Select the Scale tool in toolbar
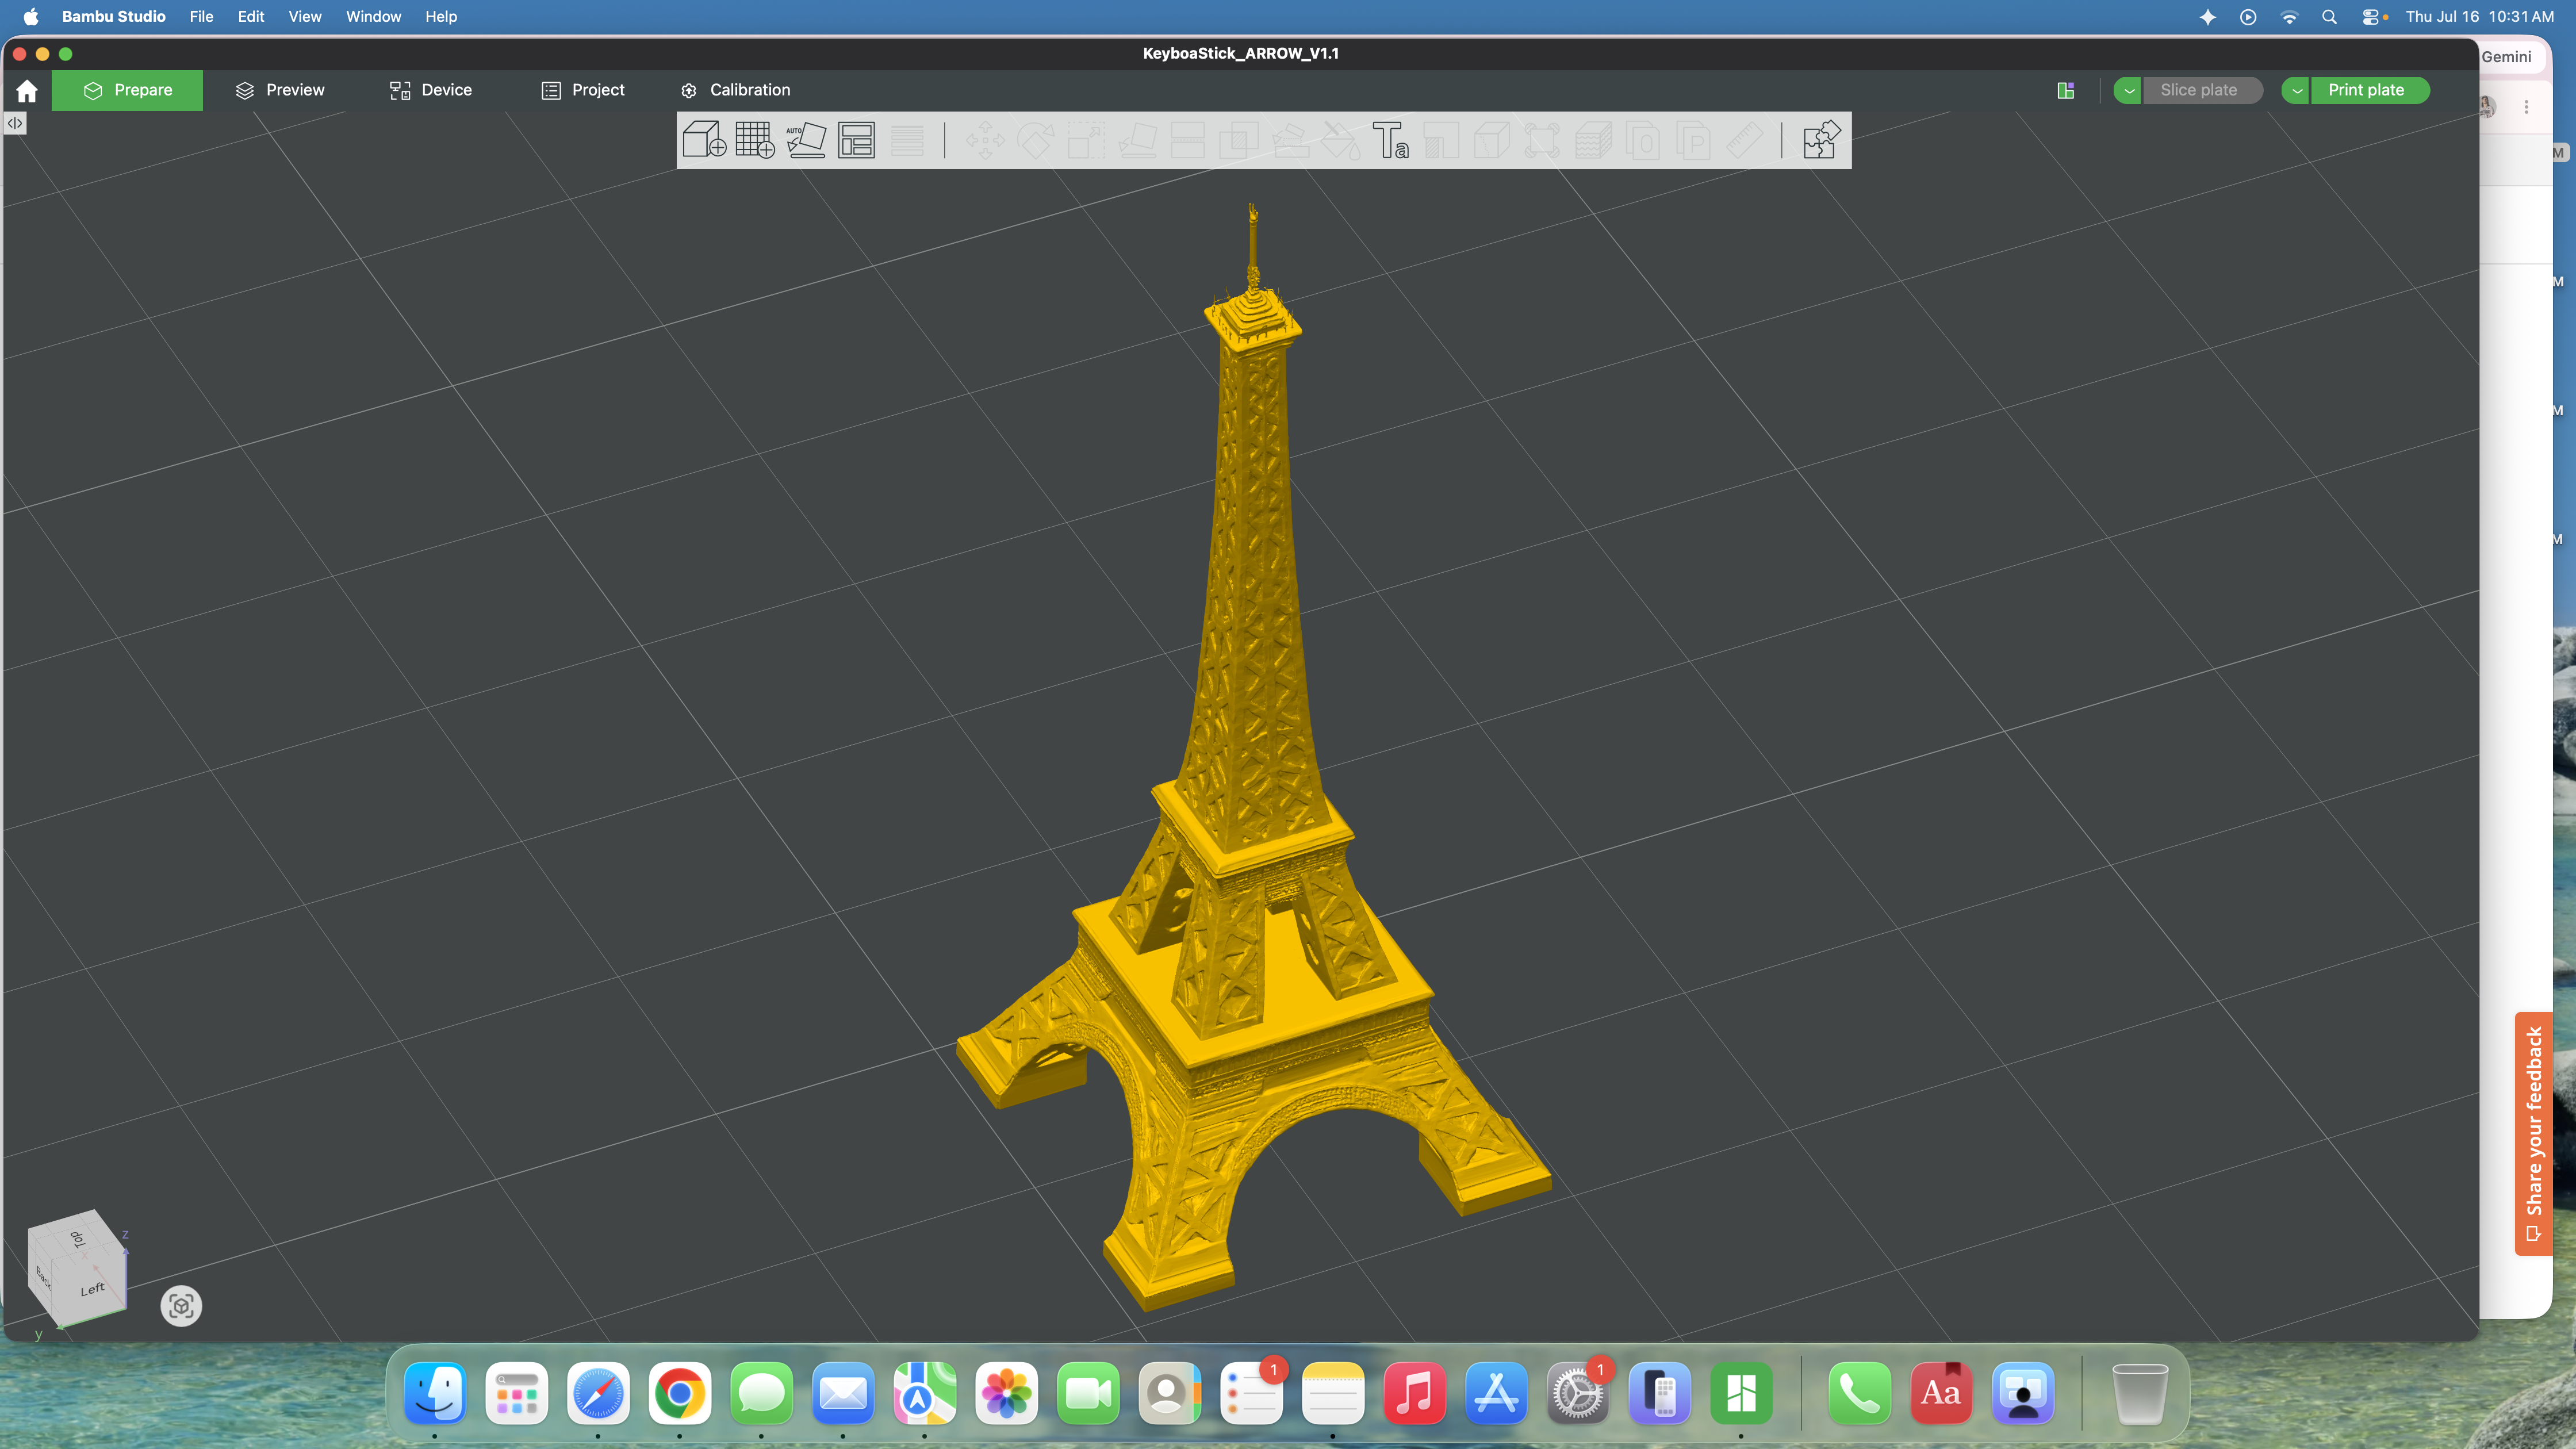The height and width of the screenshot is (1449, 2576). point(1086,140)
